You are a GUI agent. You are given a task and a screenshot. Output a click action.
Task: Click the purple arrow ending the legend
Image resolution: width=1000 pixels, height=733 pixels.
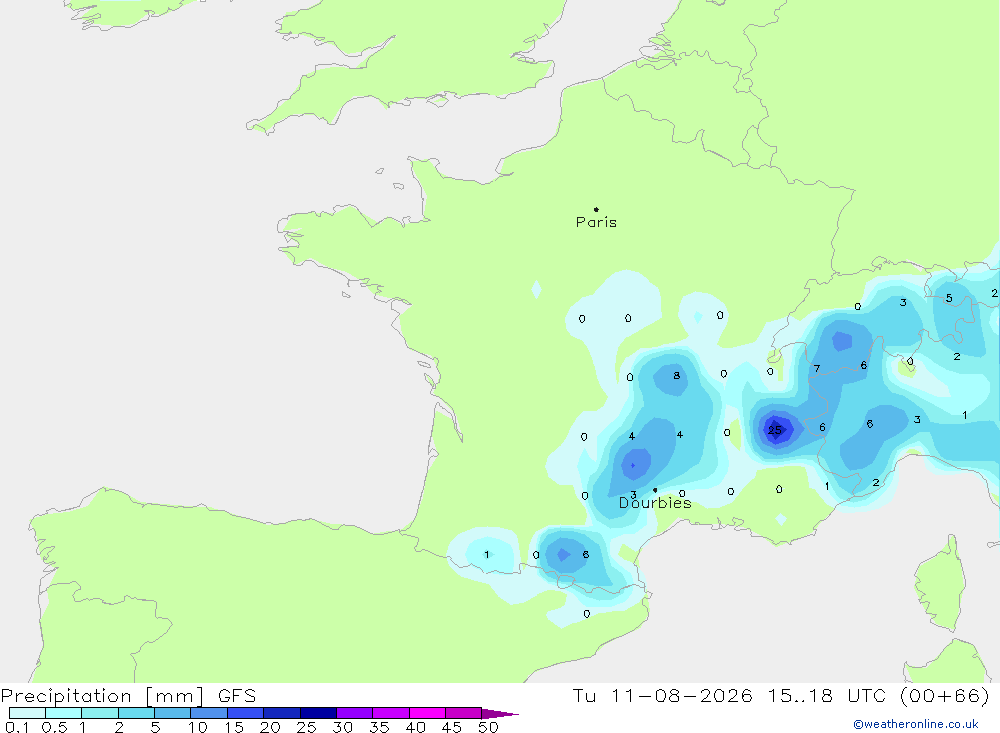pyautogui.click(x=500, y=713)
